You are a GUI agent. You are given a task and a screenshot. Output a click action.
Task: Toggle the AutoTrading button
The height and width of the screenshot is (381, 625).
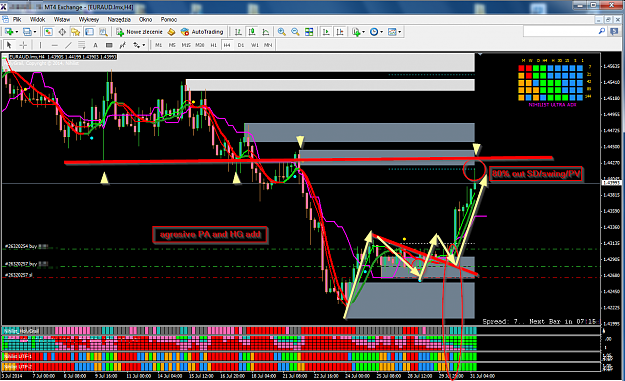click(202, 32)
